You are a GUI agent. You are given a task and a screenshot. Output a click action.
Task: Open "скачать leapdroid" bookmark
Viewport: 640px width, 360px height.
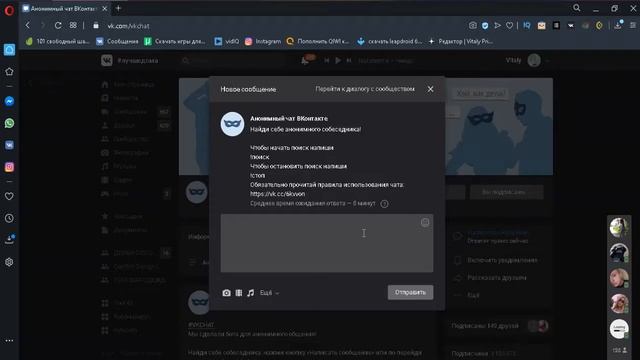point(389,41)
